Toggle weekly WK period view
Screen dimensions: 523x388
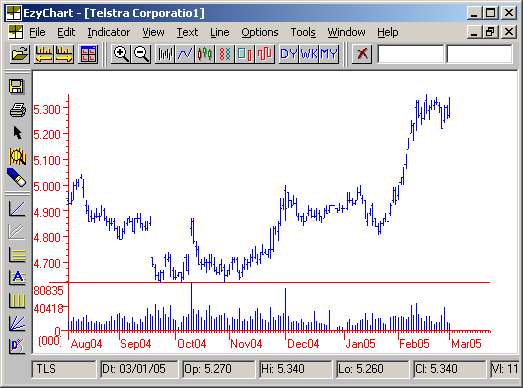(309, 54)
